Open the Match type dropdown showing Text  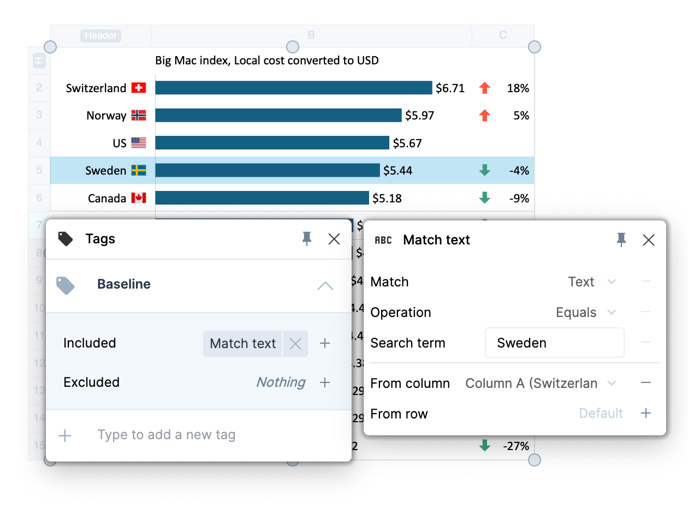pyautogui.click(x=592, y=282)
